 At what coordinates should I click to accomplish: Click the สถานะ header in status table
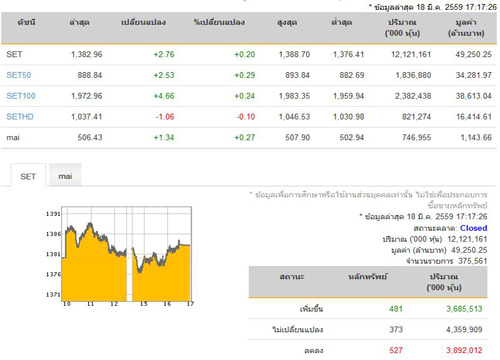click(292, 277)
